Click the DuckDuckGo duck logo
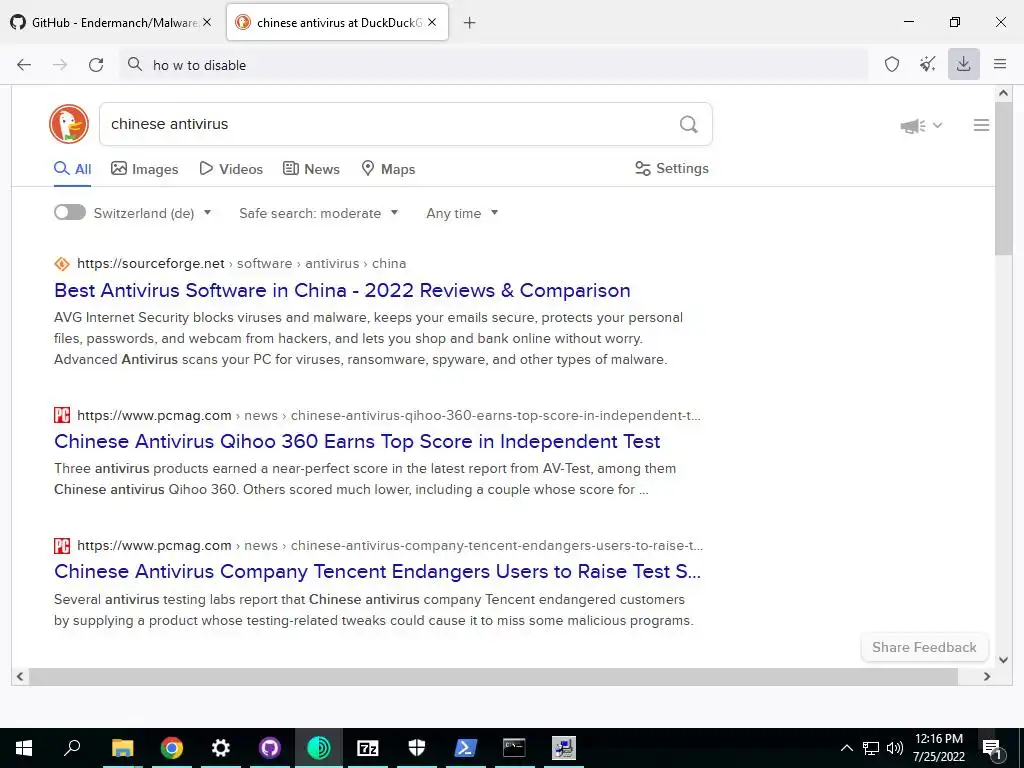This screenshot has width=1024, height=768. (x=69, y=124)
